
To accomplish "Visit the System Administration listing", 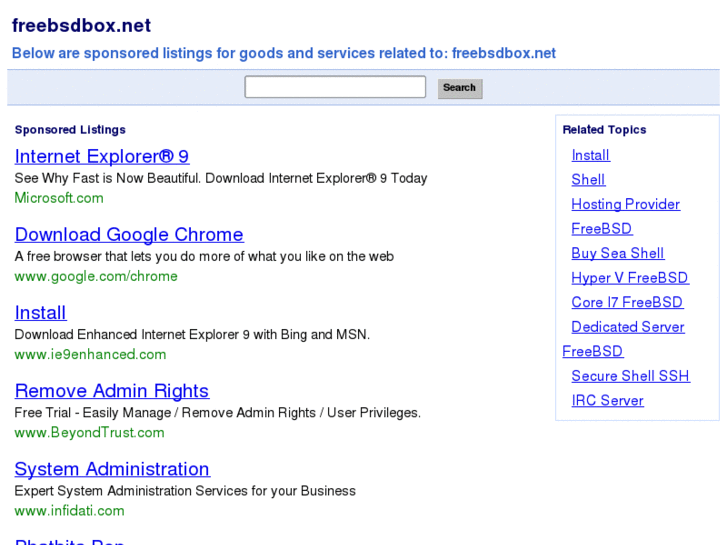I will pyautogui.click(x=111, y=469).
